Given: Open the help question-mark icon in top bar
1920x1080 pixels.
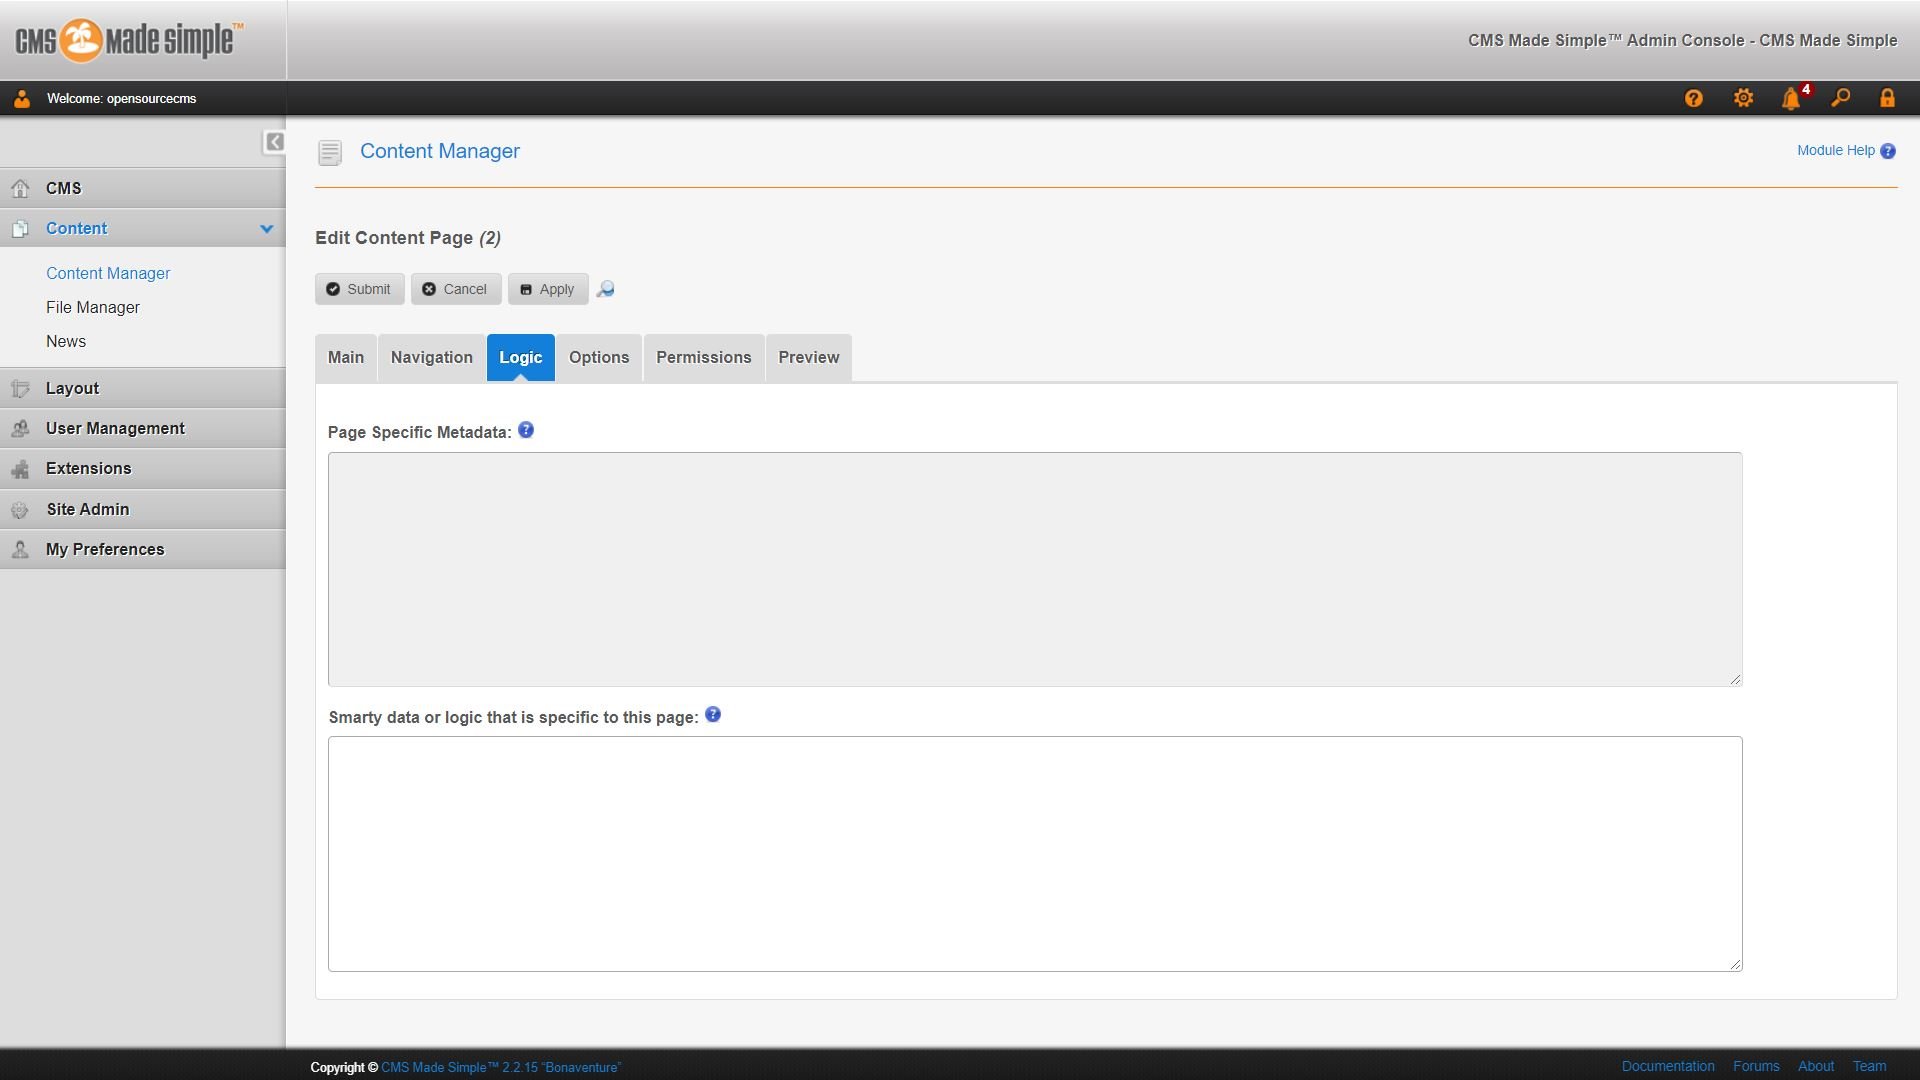Looking at the screenshot, I should tap(1693, 98).
